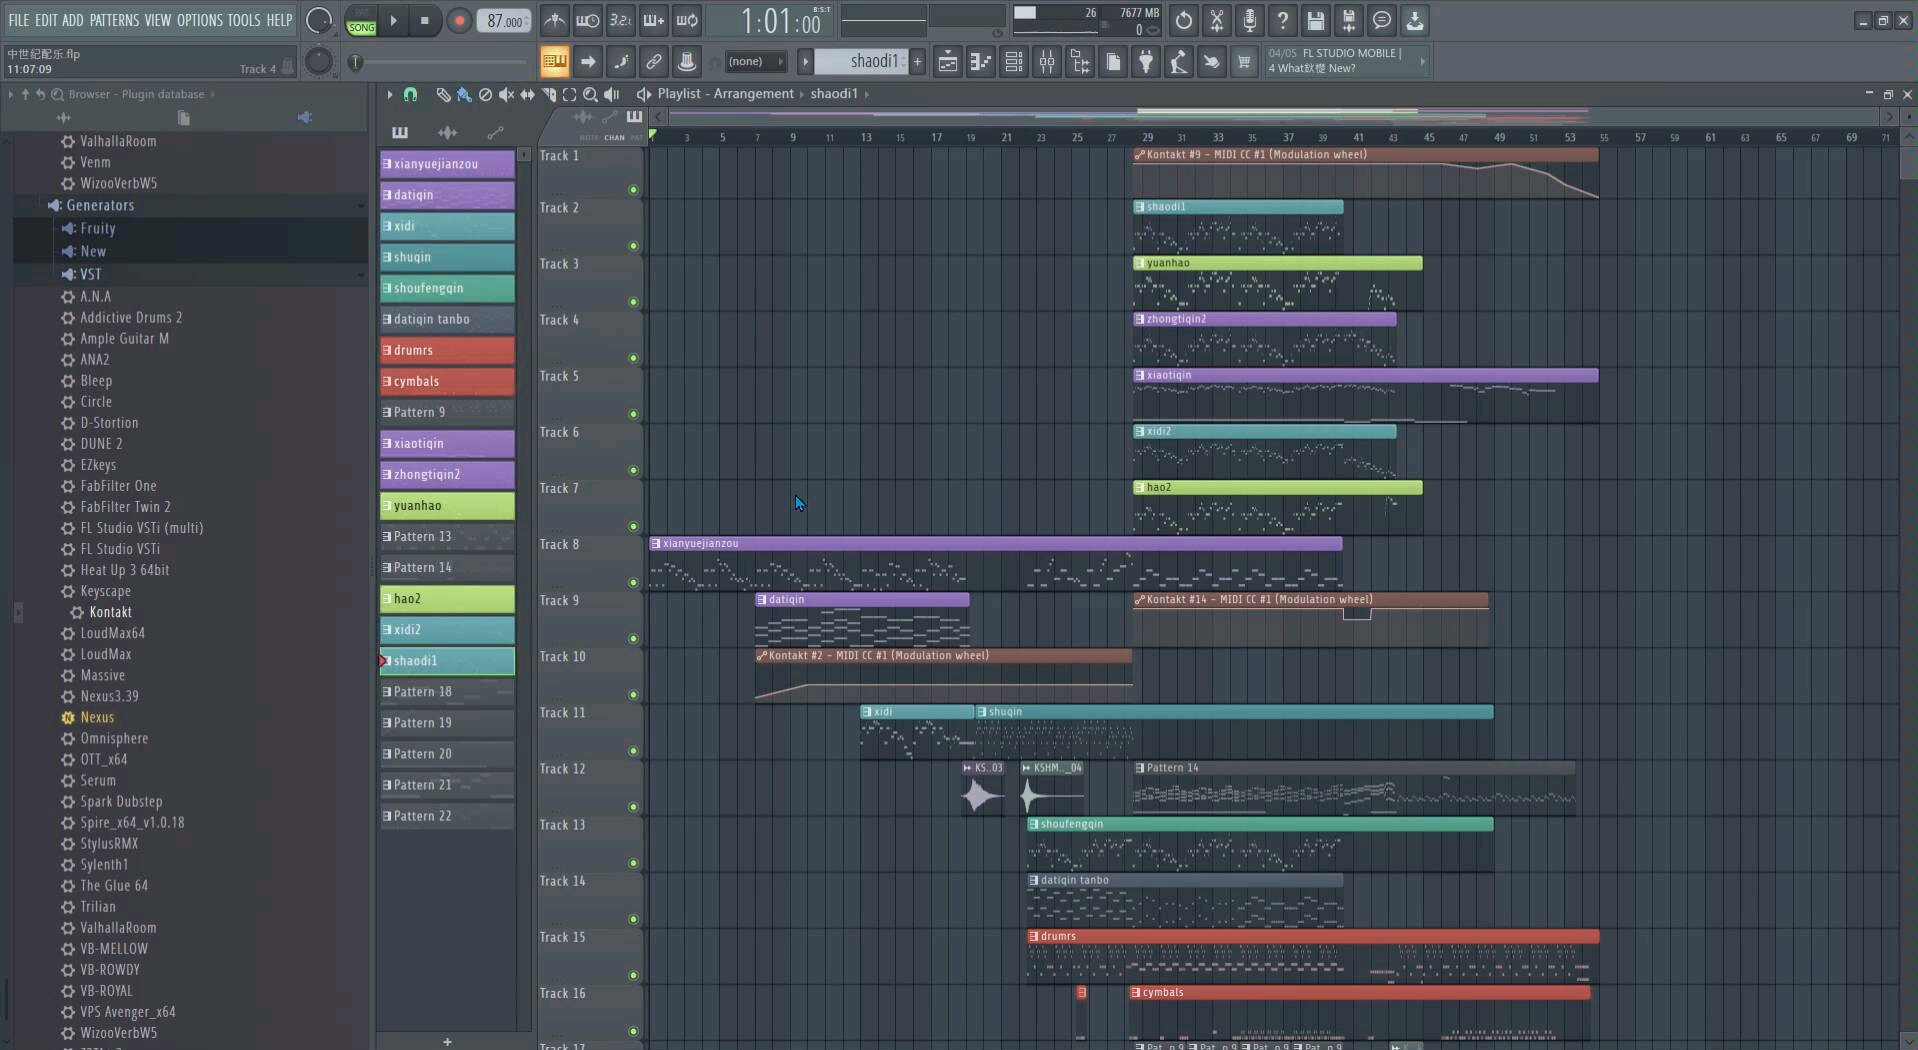
Task: Toggle the typing keyboard to piano icon
Action: pyautogui.click(x=554, y=62)
